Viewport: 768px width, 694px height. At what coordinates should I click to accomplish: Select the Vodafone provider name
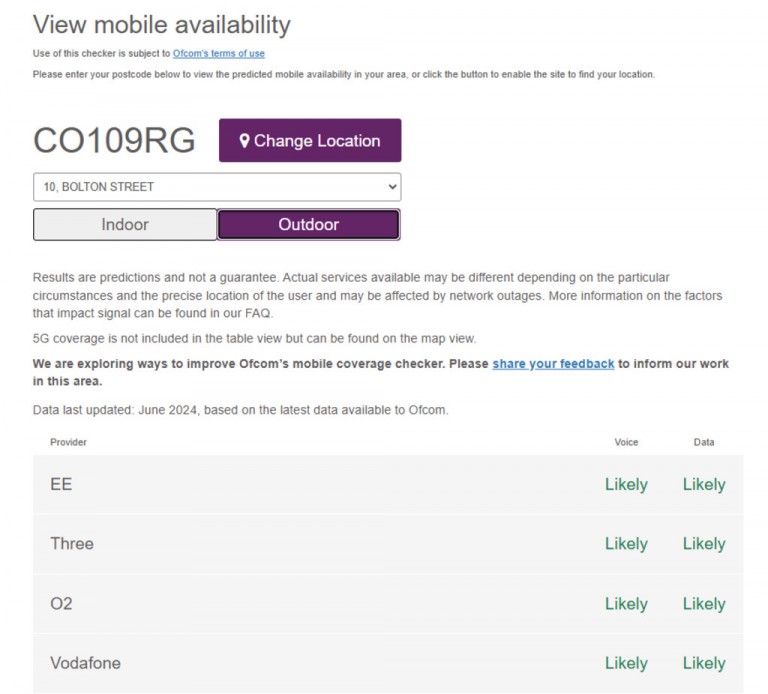pos(85,663)
